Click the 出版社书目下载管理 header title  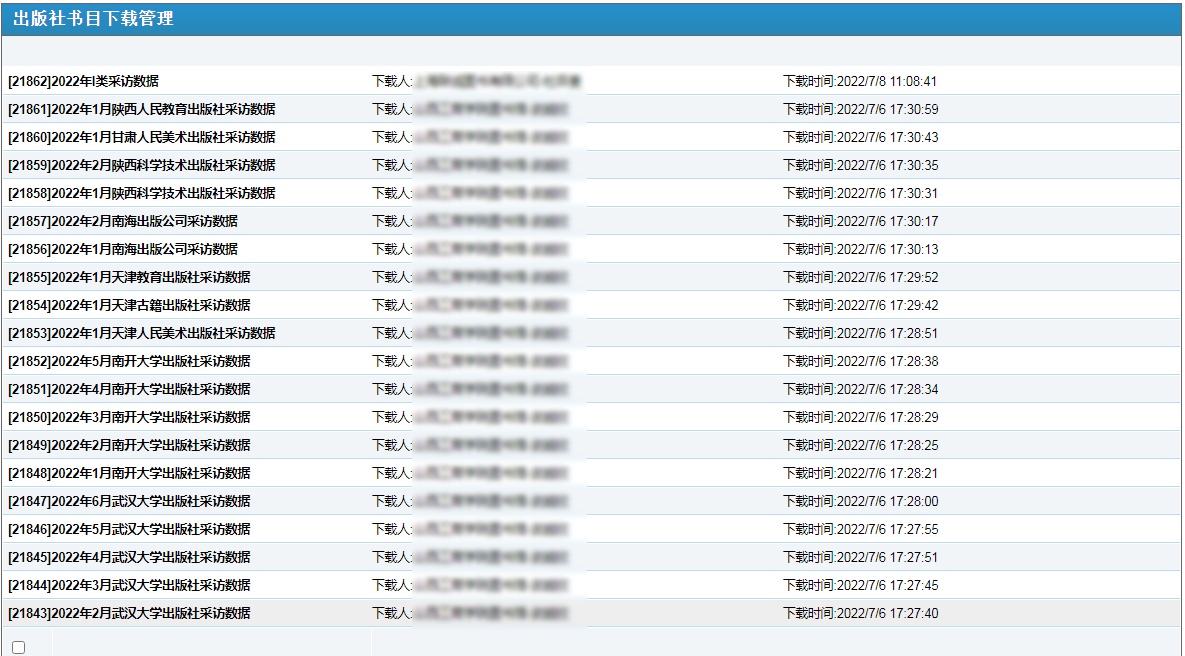(x=93, y=19)
